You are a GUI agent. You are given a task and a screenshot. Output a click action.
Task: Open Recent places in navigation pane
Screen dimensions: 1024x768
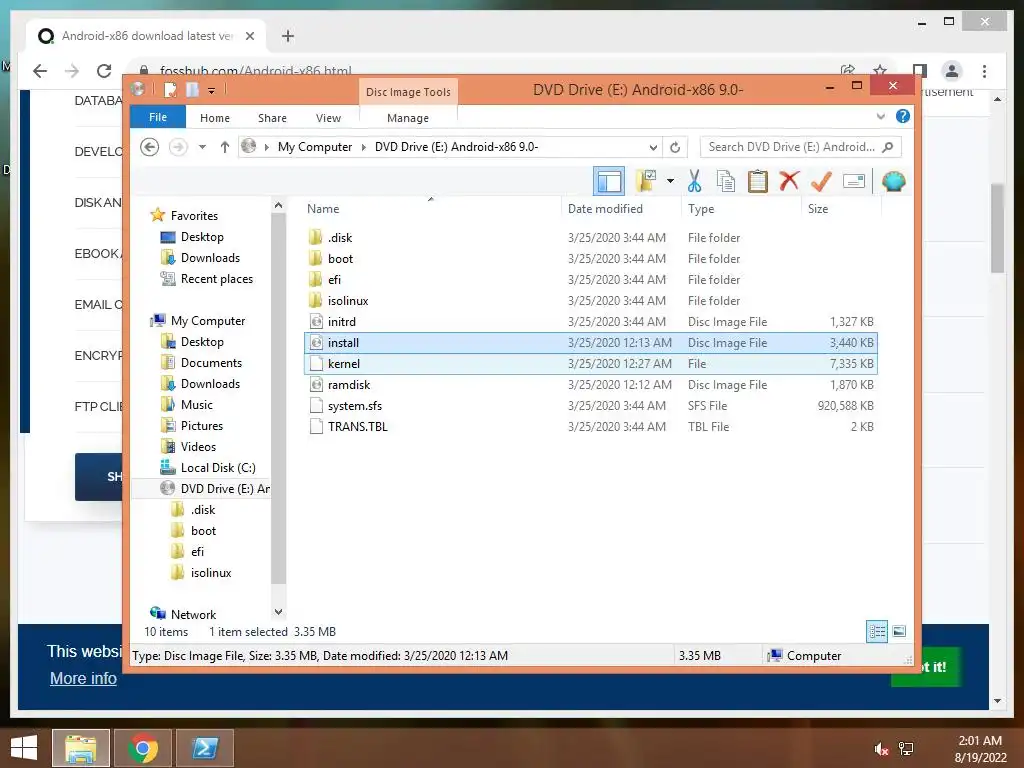[x=216, y=279]
